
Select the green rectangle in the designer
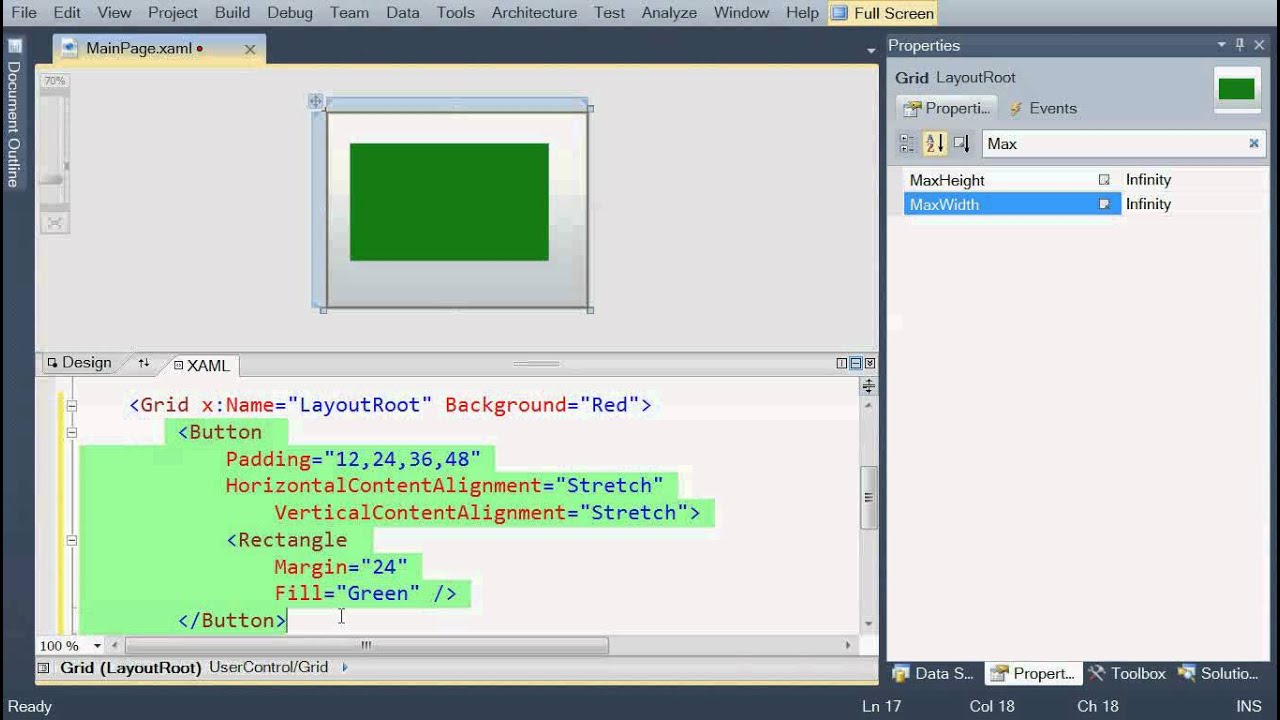point(449,202)
